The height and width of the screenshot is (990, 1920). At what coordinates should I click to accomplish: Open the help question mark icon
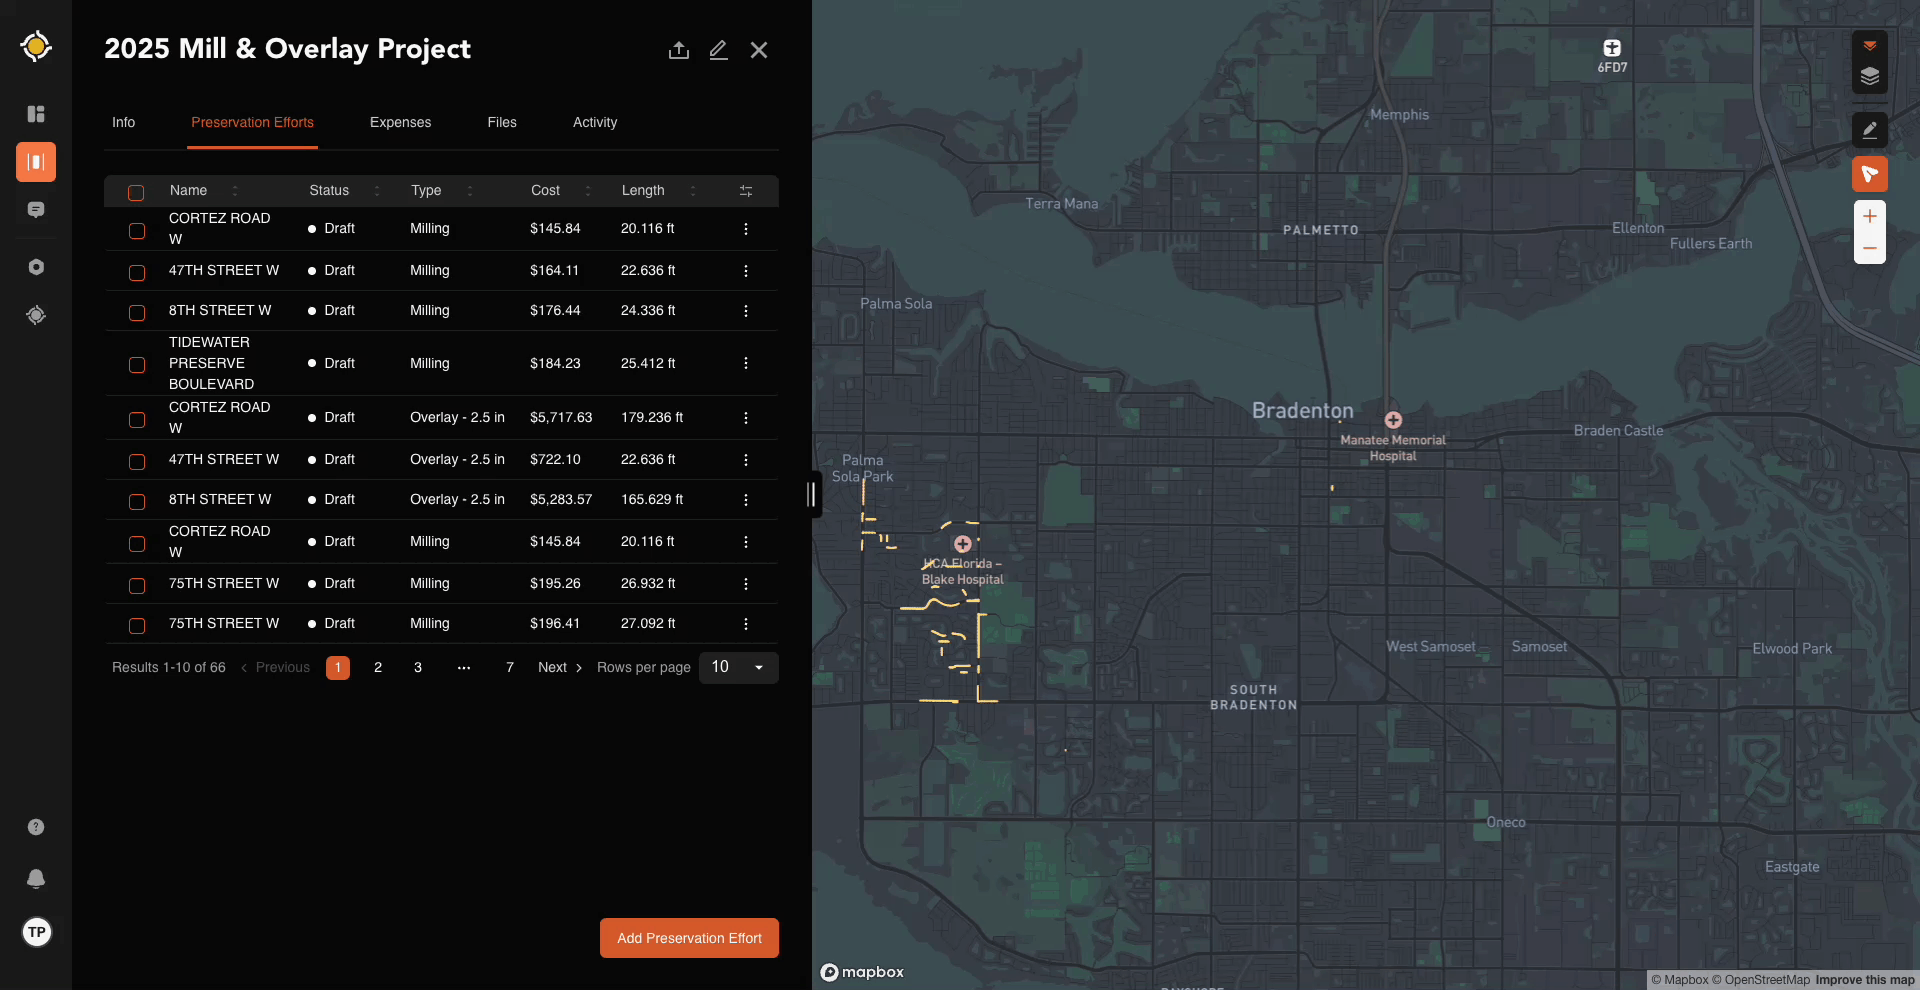(36, 827)
